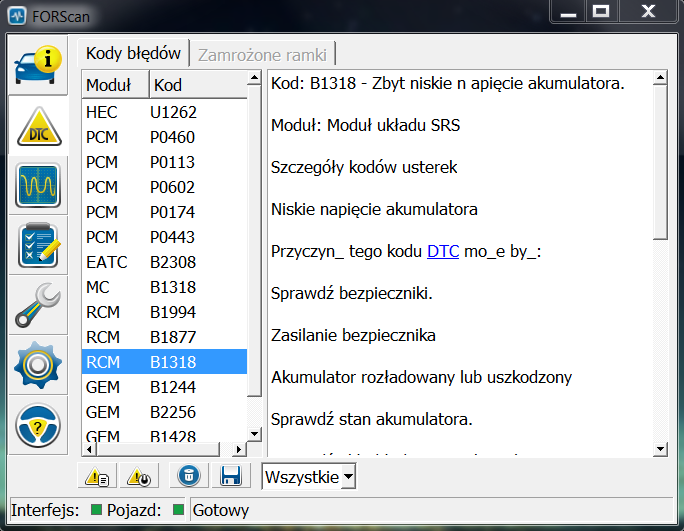Click the warning triangle with power symbol button

click(x=139, y=477)
